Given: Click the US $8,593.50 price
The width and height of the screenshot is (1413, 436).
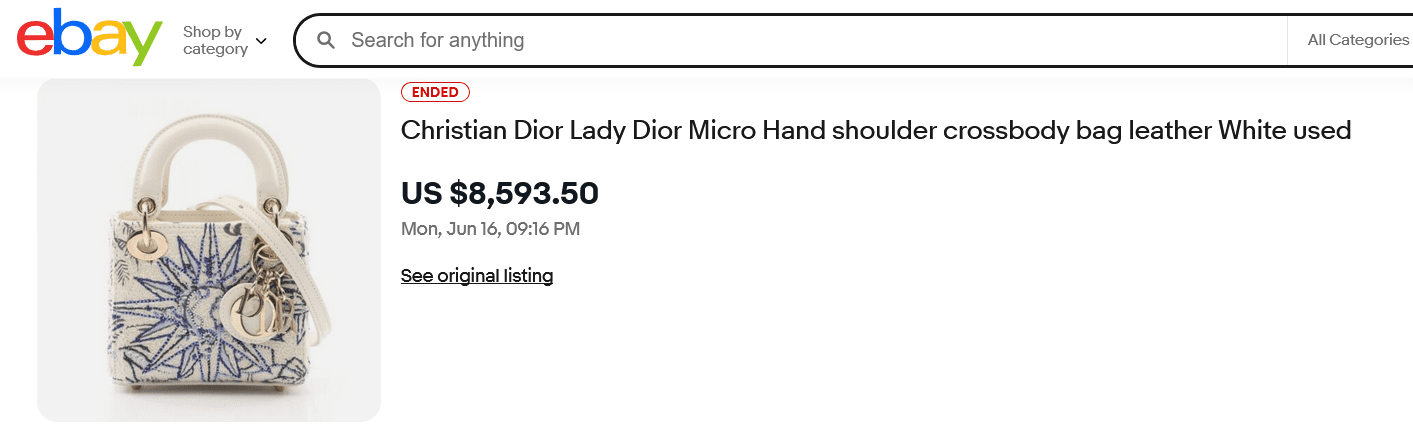Looking at the screenshot, I should (x=499, y=192).
